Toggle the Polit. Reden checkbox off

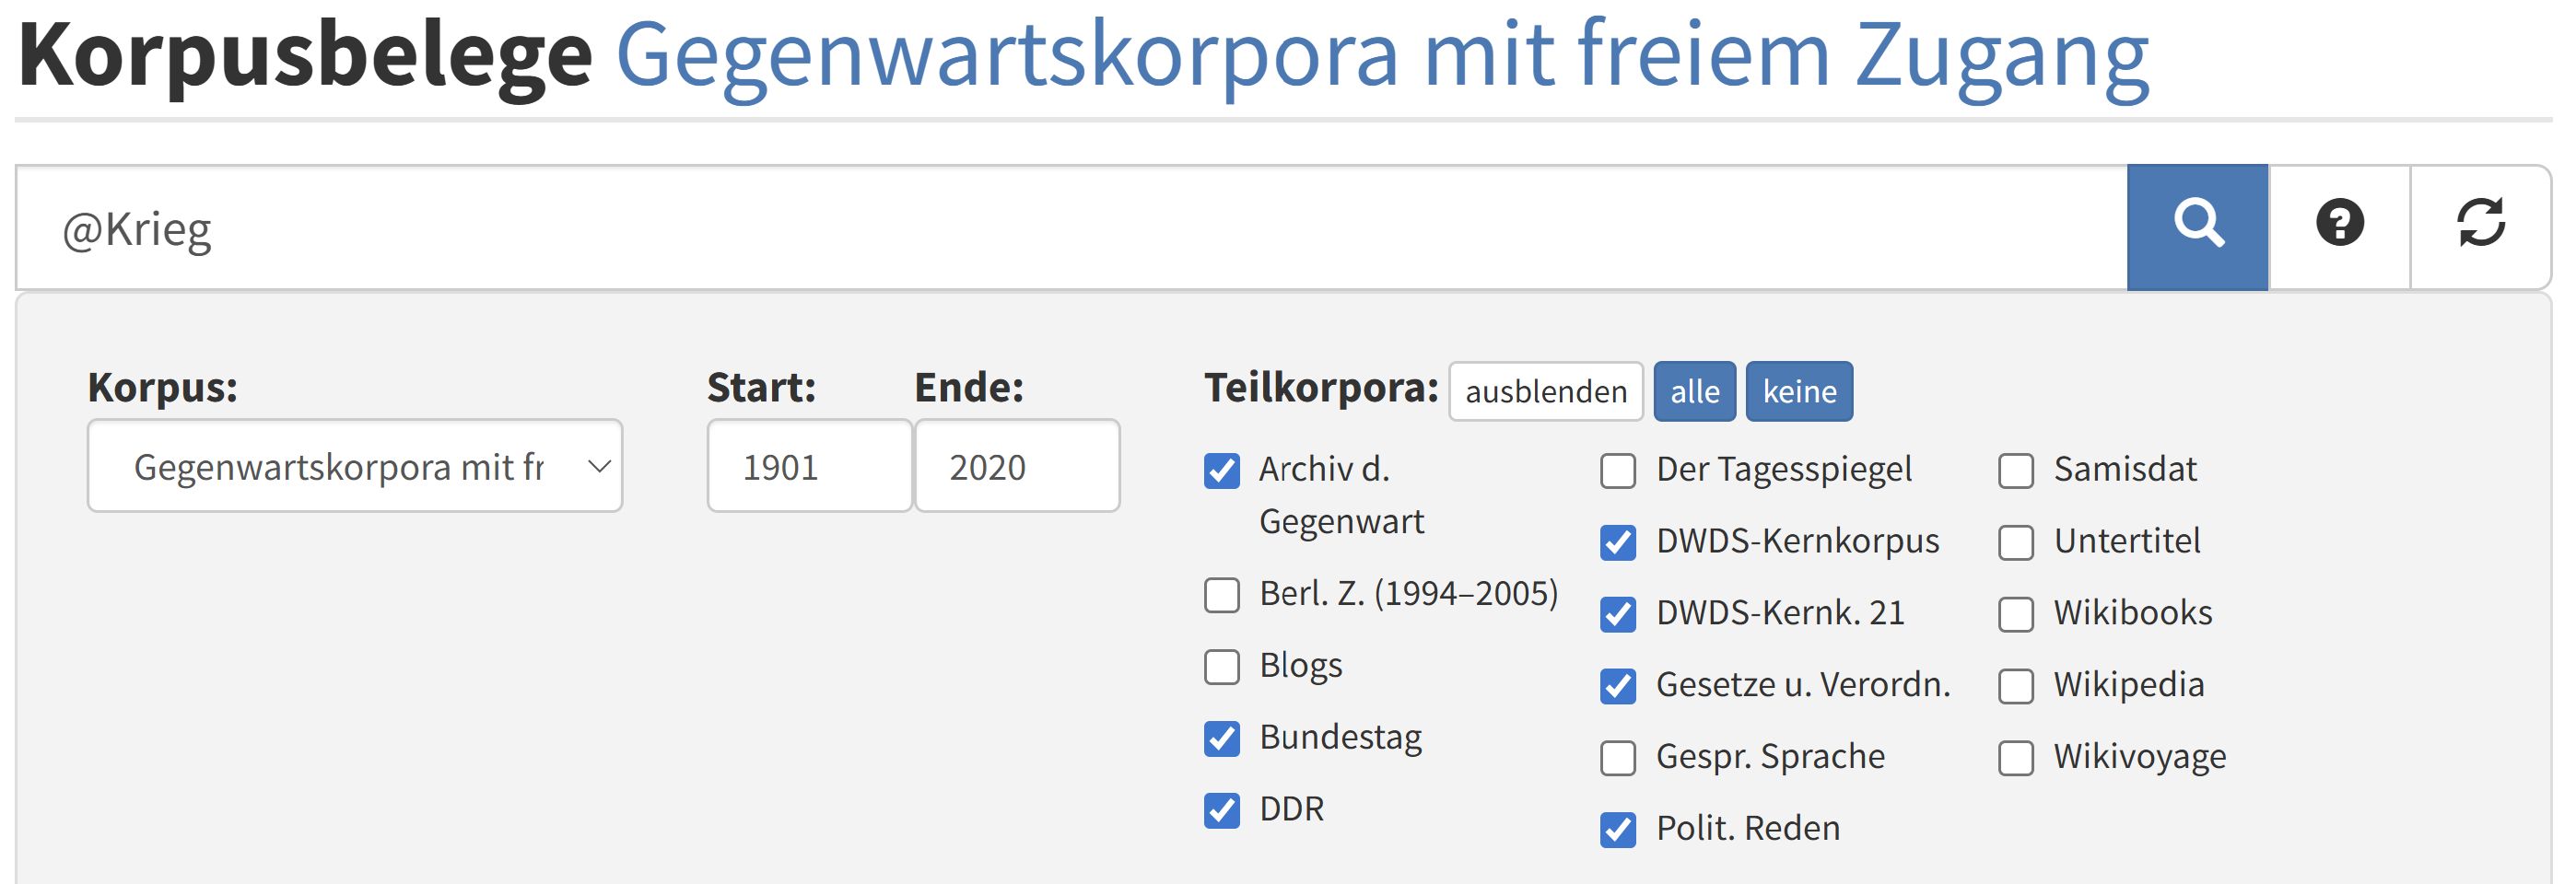[1618, 830]
